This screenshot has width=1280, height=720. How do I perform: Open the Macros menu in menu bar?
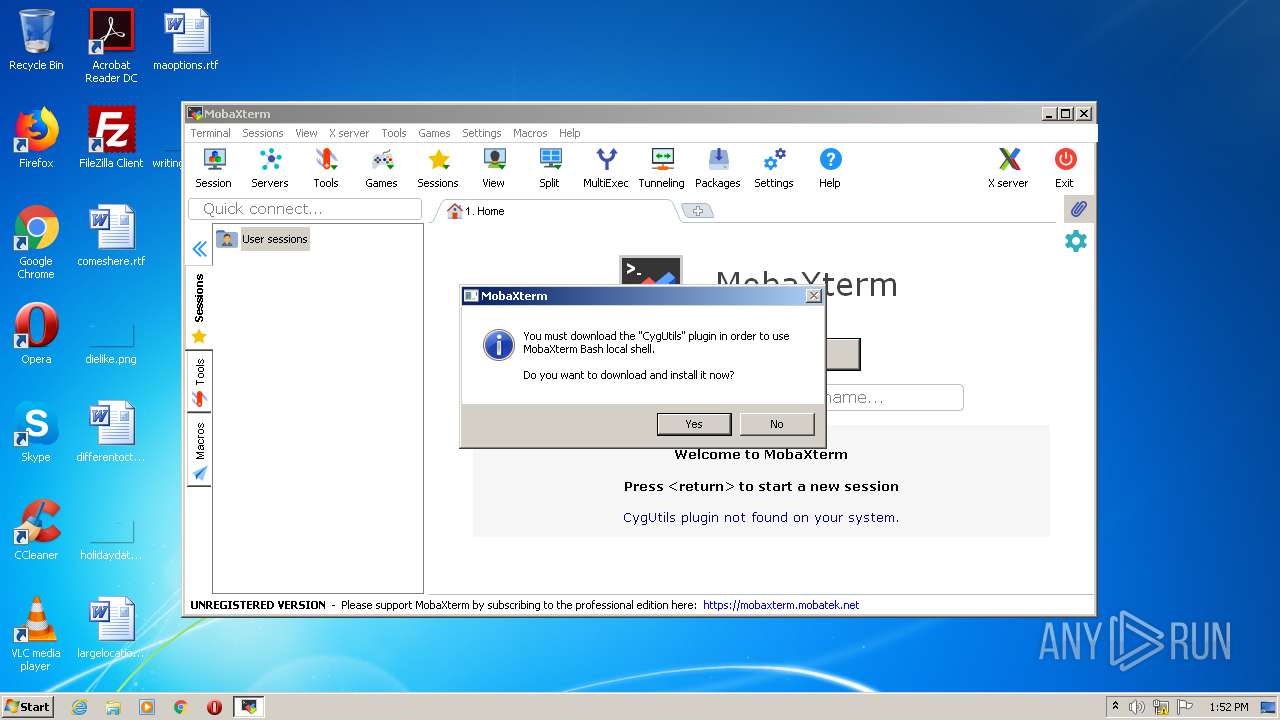530,133
